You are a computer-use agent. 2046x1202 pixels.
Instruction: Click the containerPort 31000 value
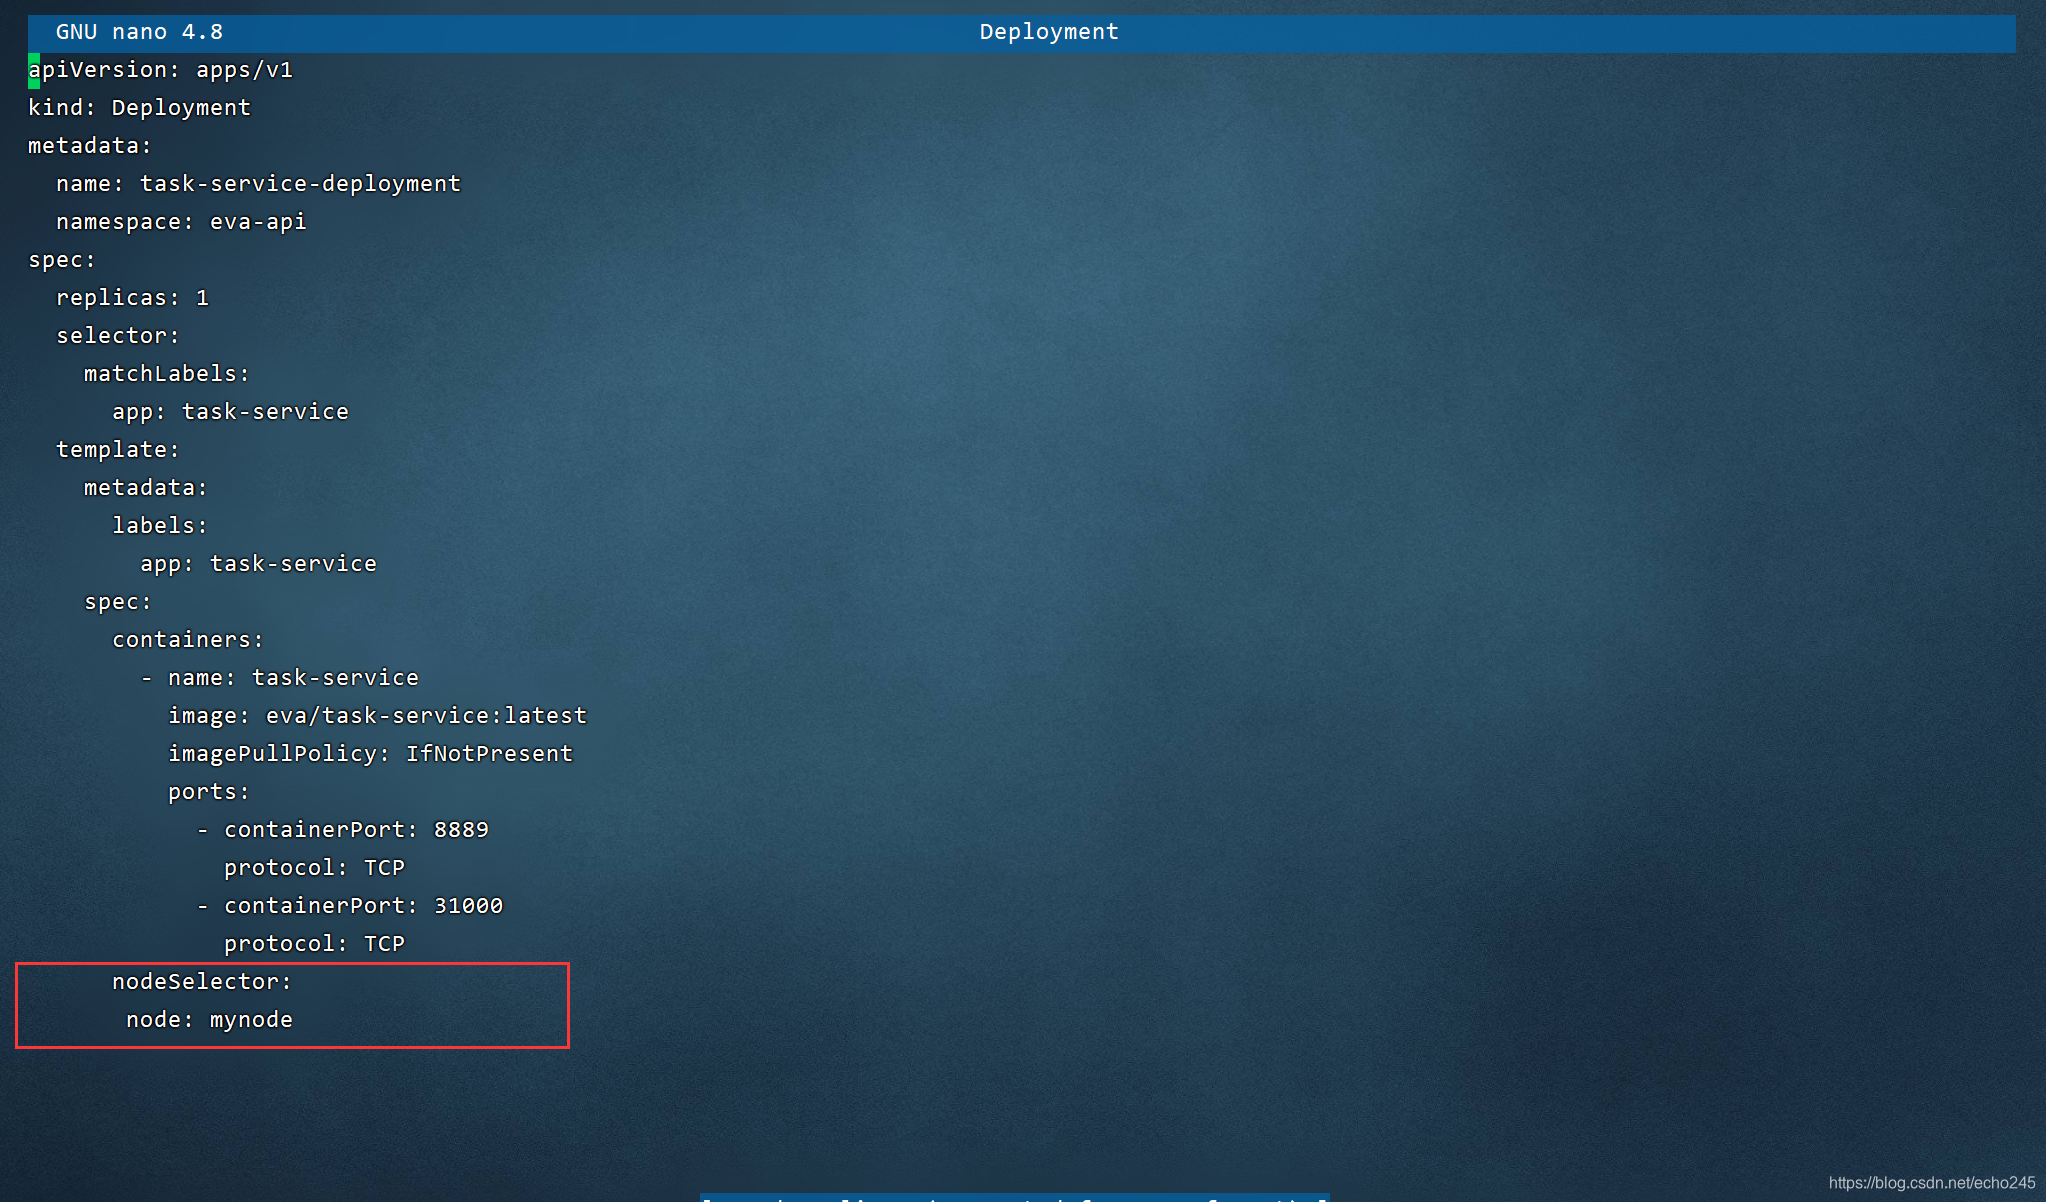(468, 906)
